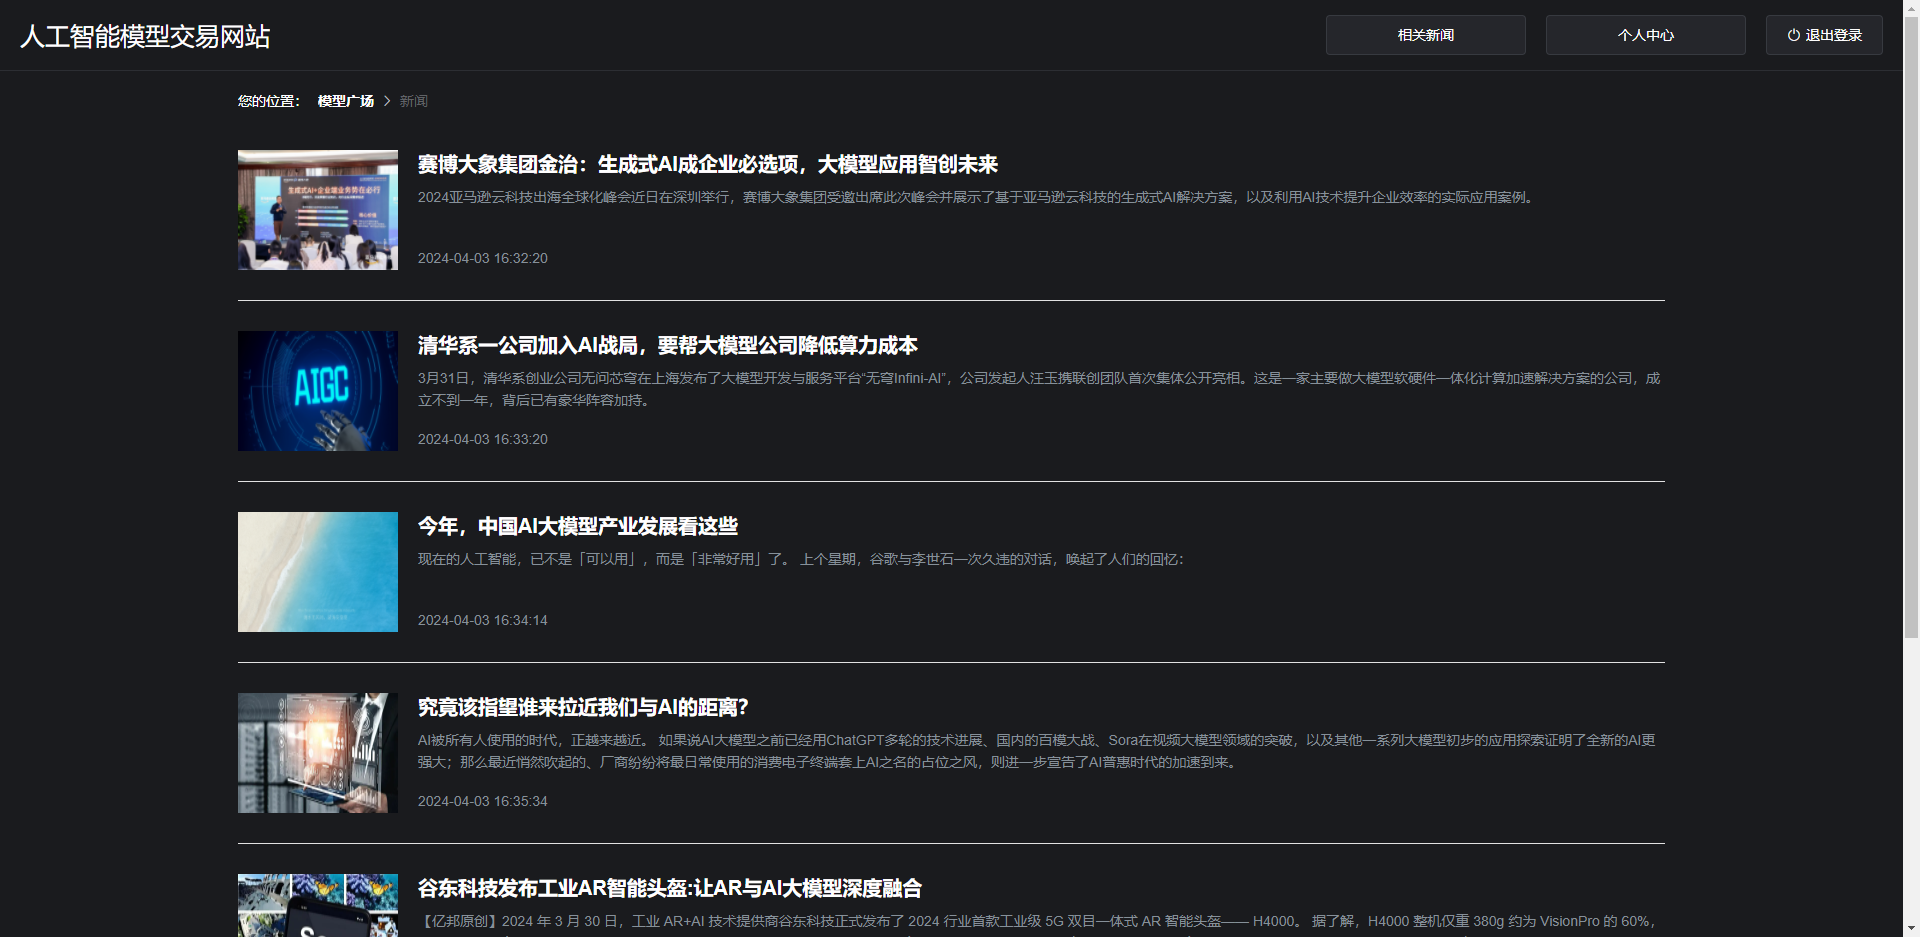Open the news about 赛博大象集团金治 generative AI

(708, 165)
